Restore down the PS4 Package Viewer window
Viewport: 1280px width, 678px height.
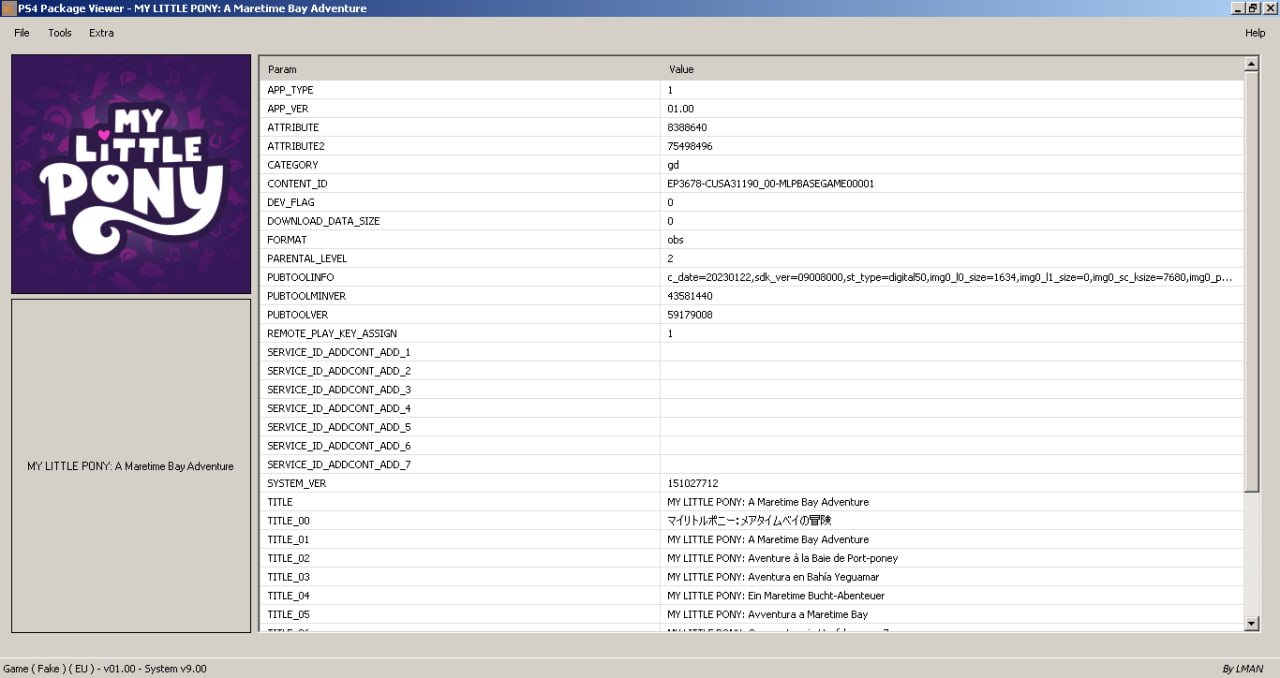1252,8
